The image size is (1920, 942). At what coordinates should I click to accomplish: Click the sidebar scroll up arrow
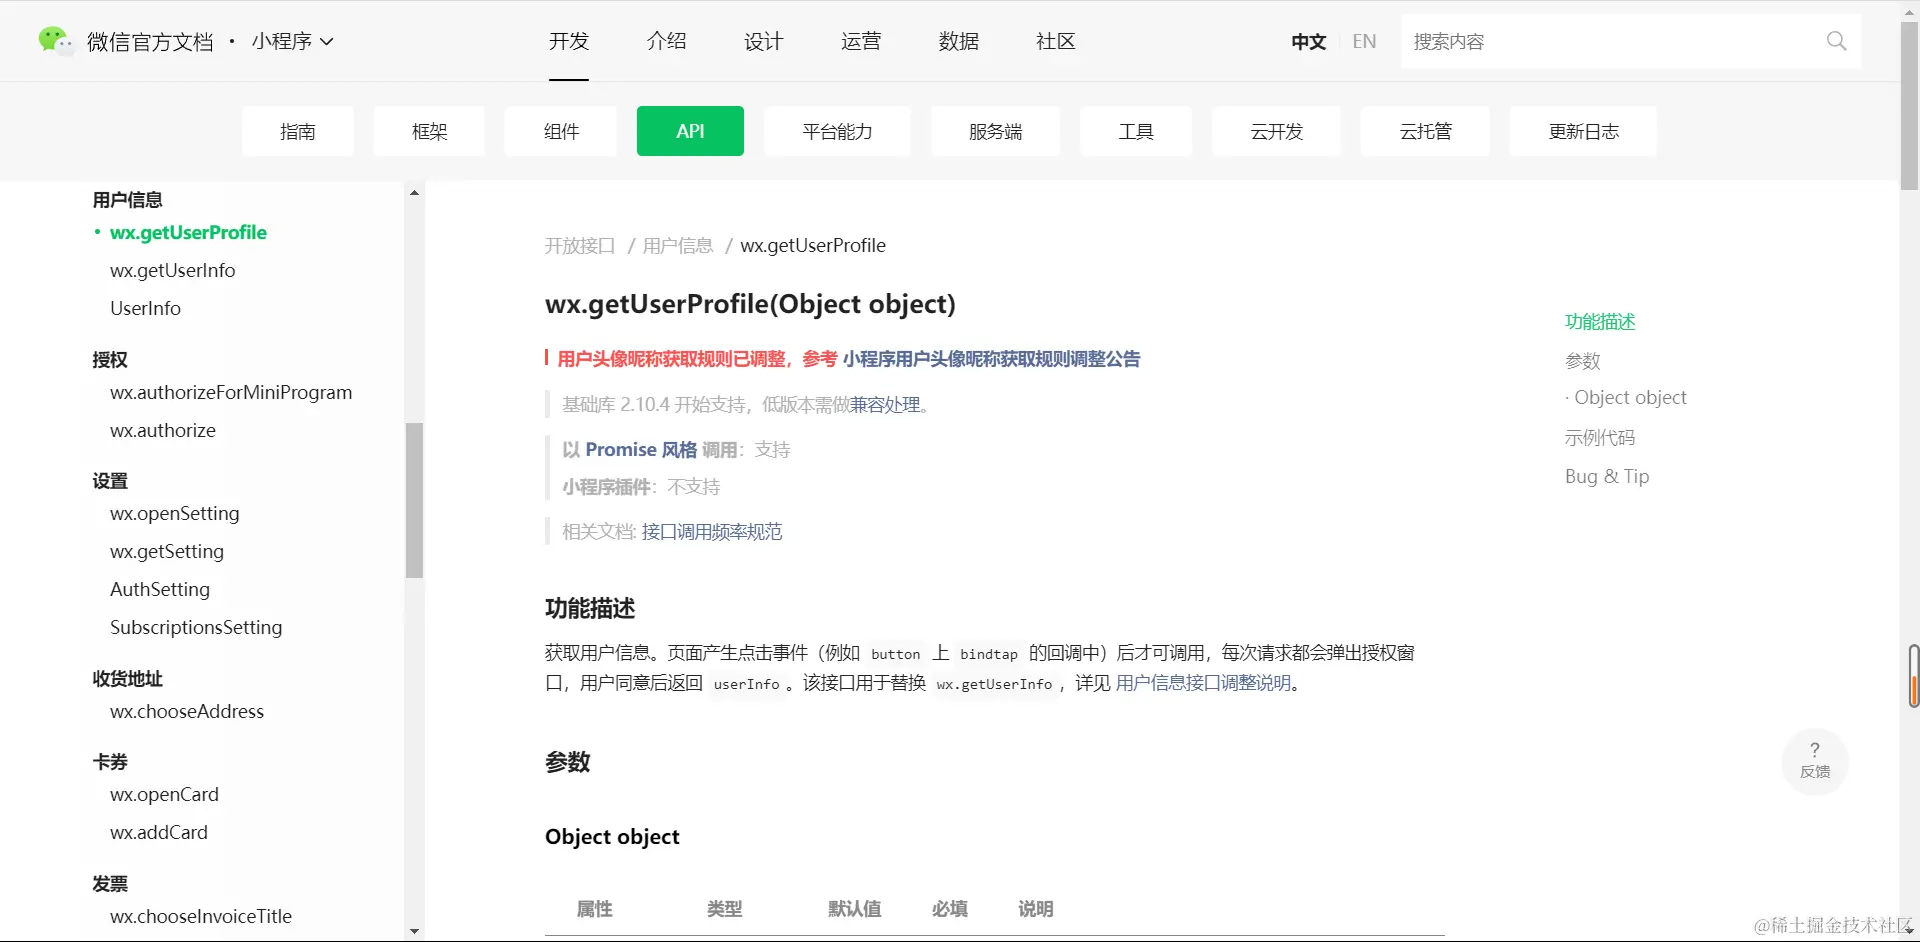414,193
